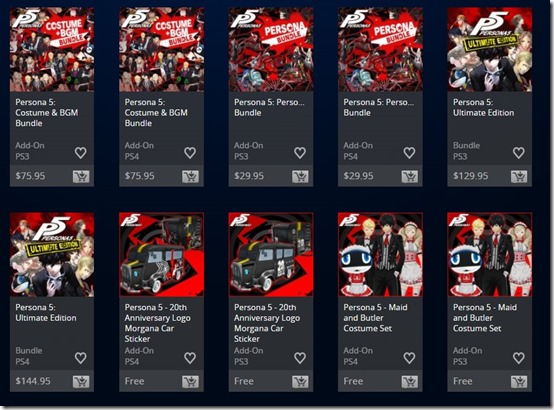Screen dimensions: 554x410
Task: Open PS4 20th Anniversary Morgana Car Sticker title
Action: (x=158, y=323)
